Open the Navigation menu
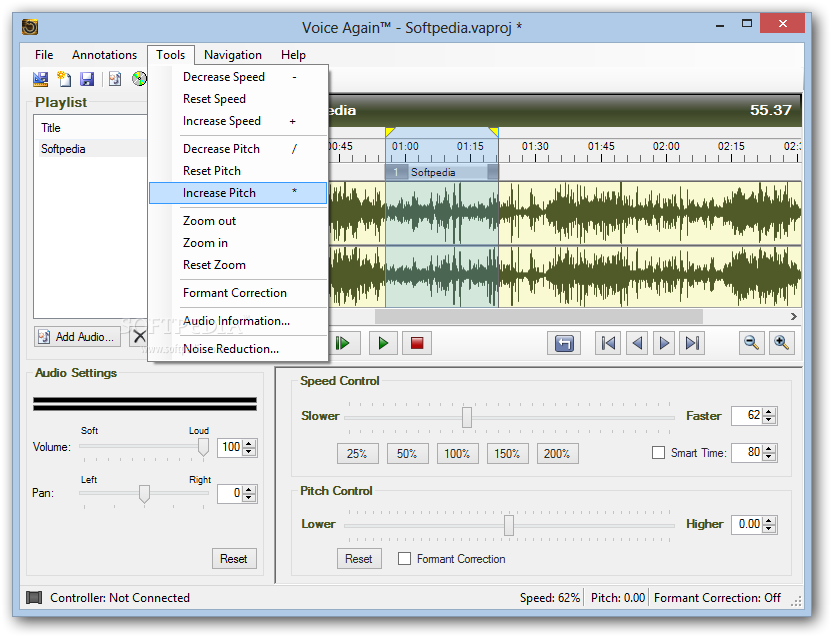832x637 pixels. pos(232,55)
